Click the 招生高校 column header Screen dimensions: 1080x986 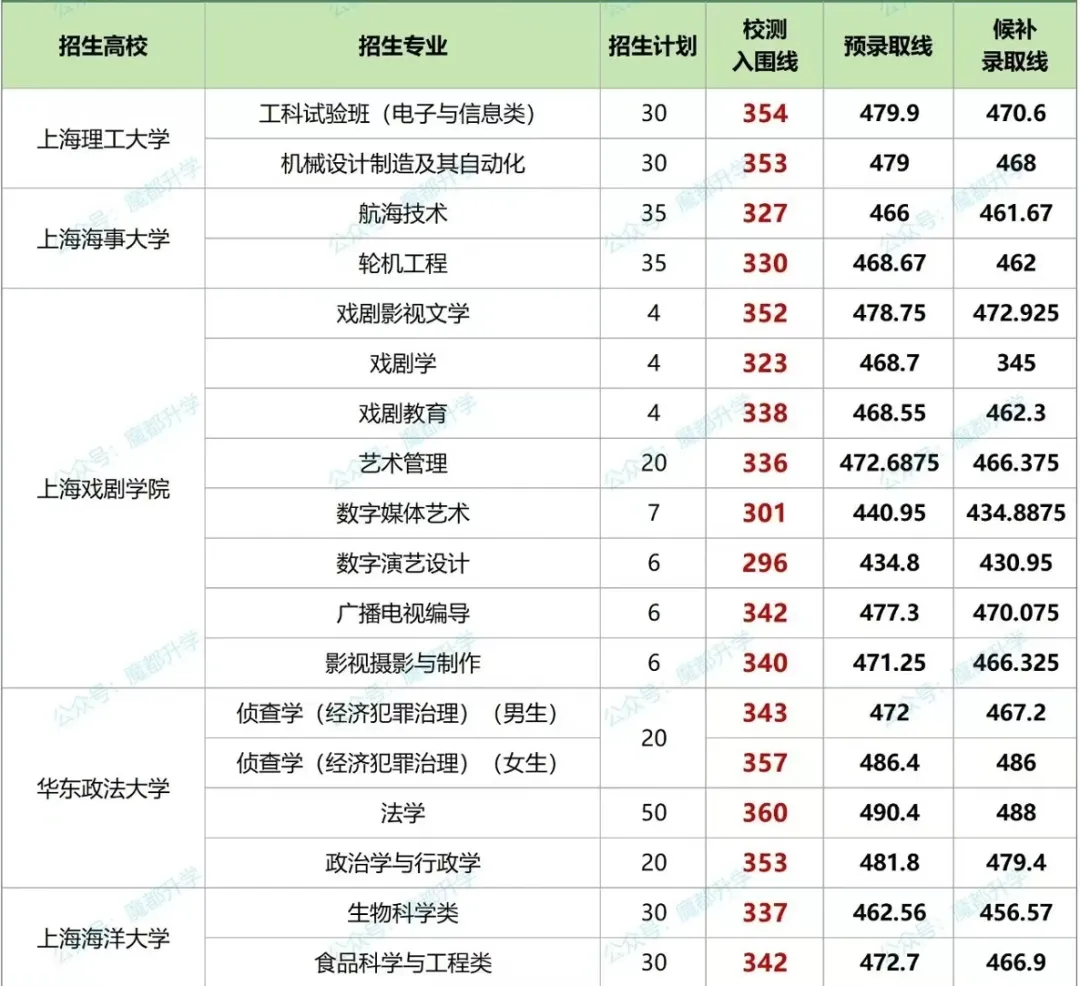click(103, 46)
